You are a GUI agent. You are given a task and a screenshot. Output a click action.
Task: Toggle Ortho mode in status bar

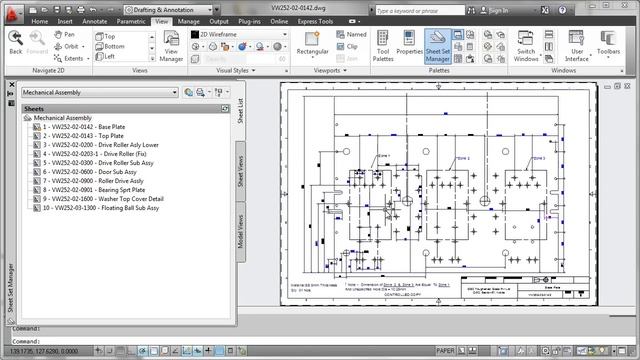click(x=131, y=351)
